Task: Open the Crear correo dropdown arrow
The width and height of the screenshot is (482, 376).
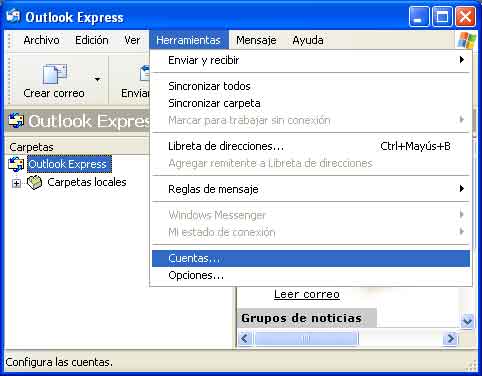Action: point(97,79)
